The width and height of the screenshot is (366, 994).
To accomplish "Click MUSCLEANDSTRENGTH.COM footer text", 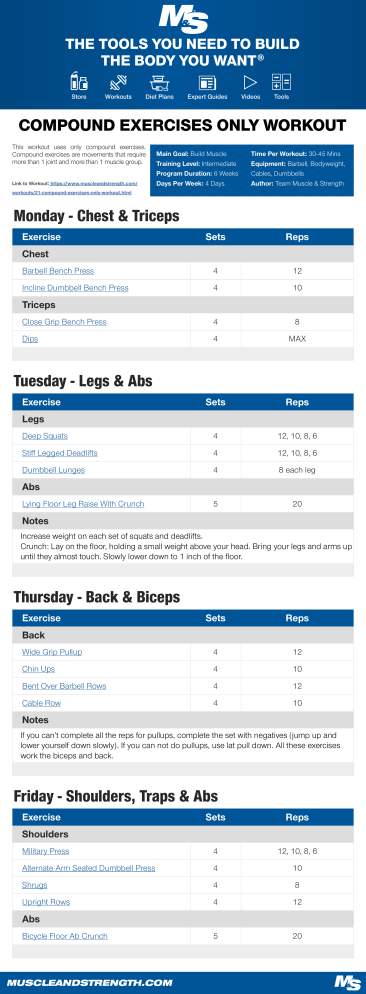I will point(89,983).
